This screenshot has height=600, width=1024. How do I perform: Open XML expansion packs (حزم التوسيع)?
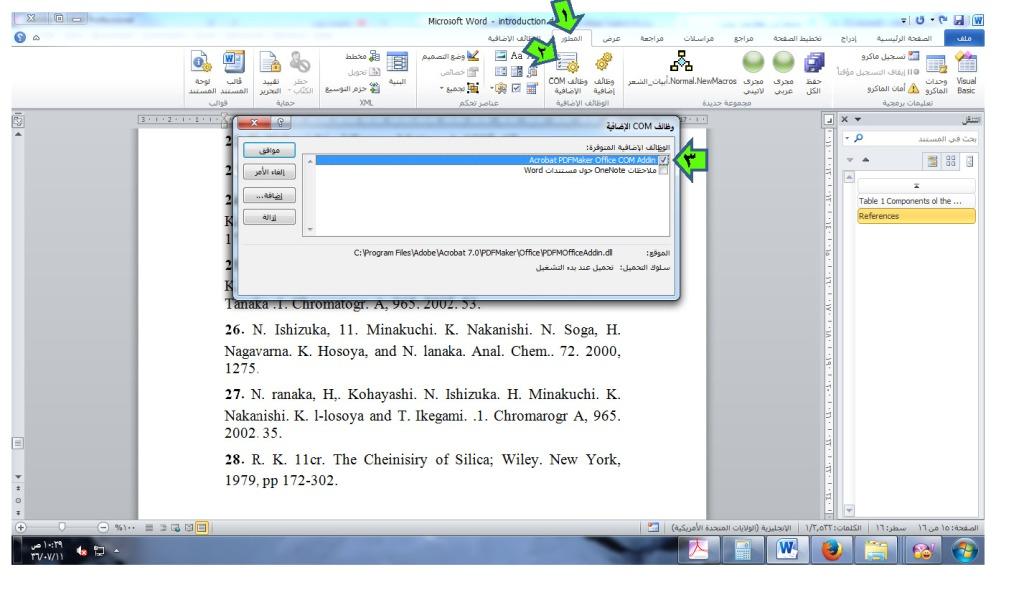(x=353, y=88)
